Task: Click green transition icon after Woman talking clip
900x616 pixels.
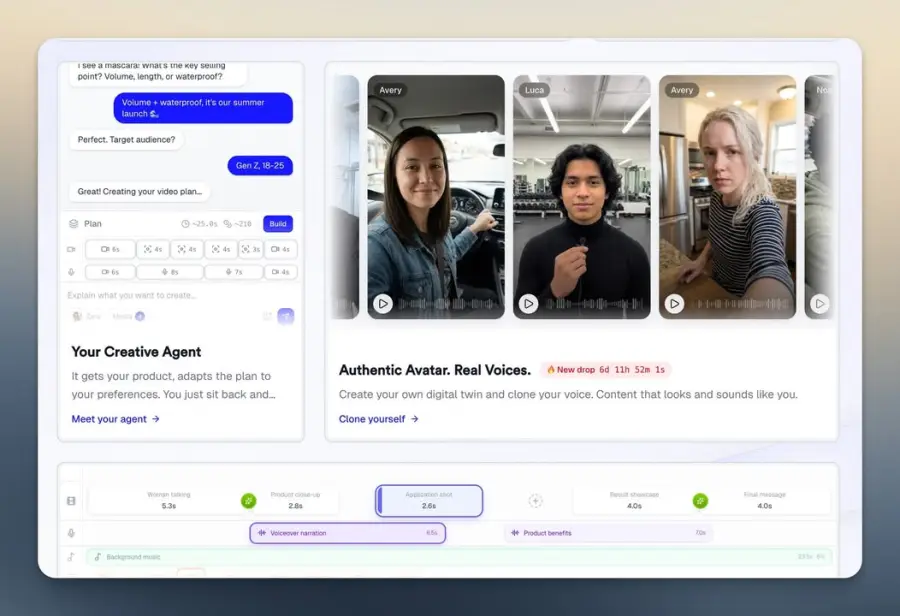Action: tap(249, 501)
